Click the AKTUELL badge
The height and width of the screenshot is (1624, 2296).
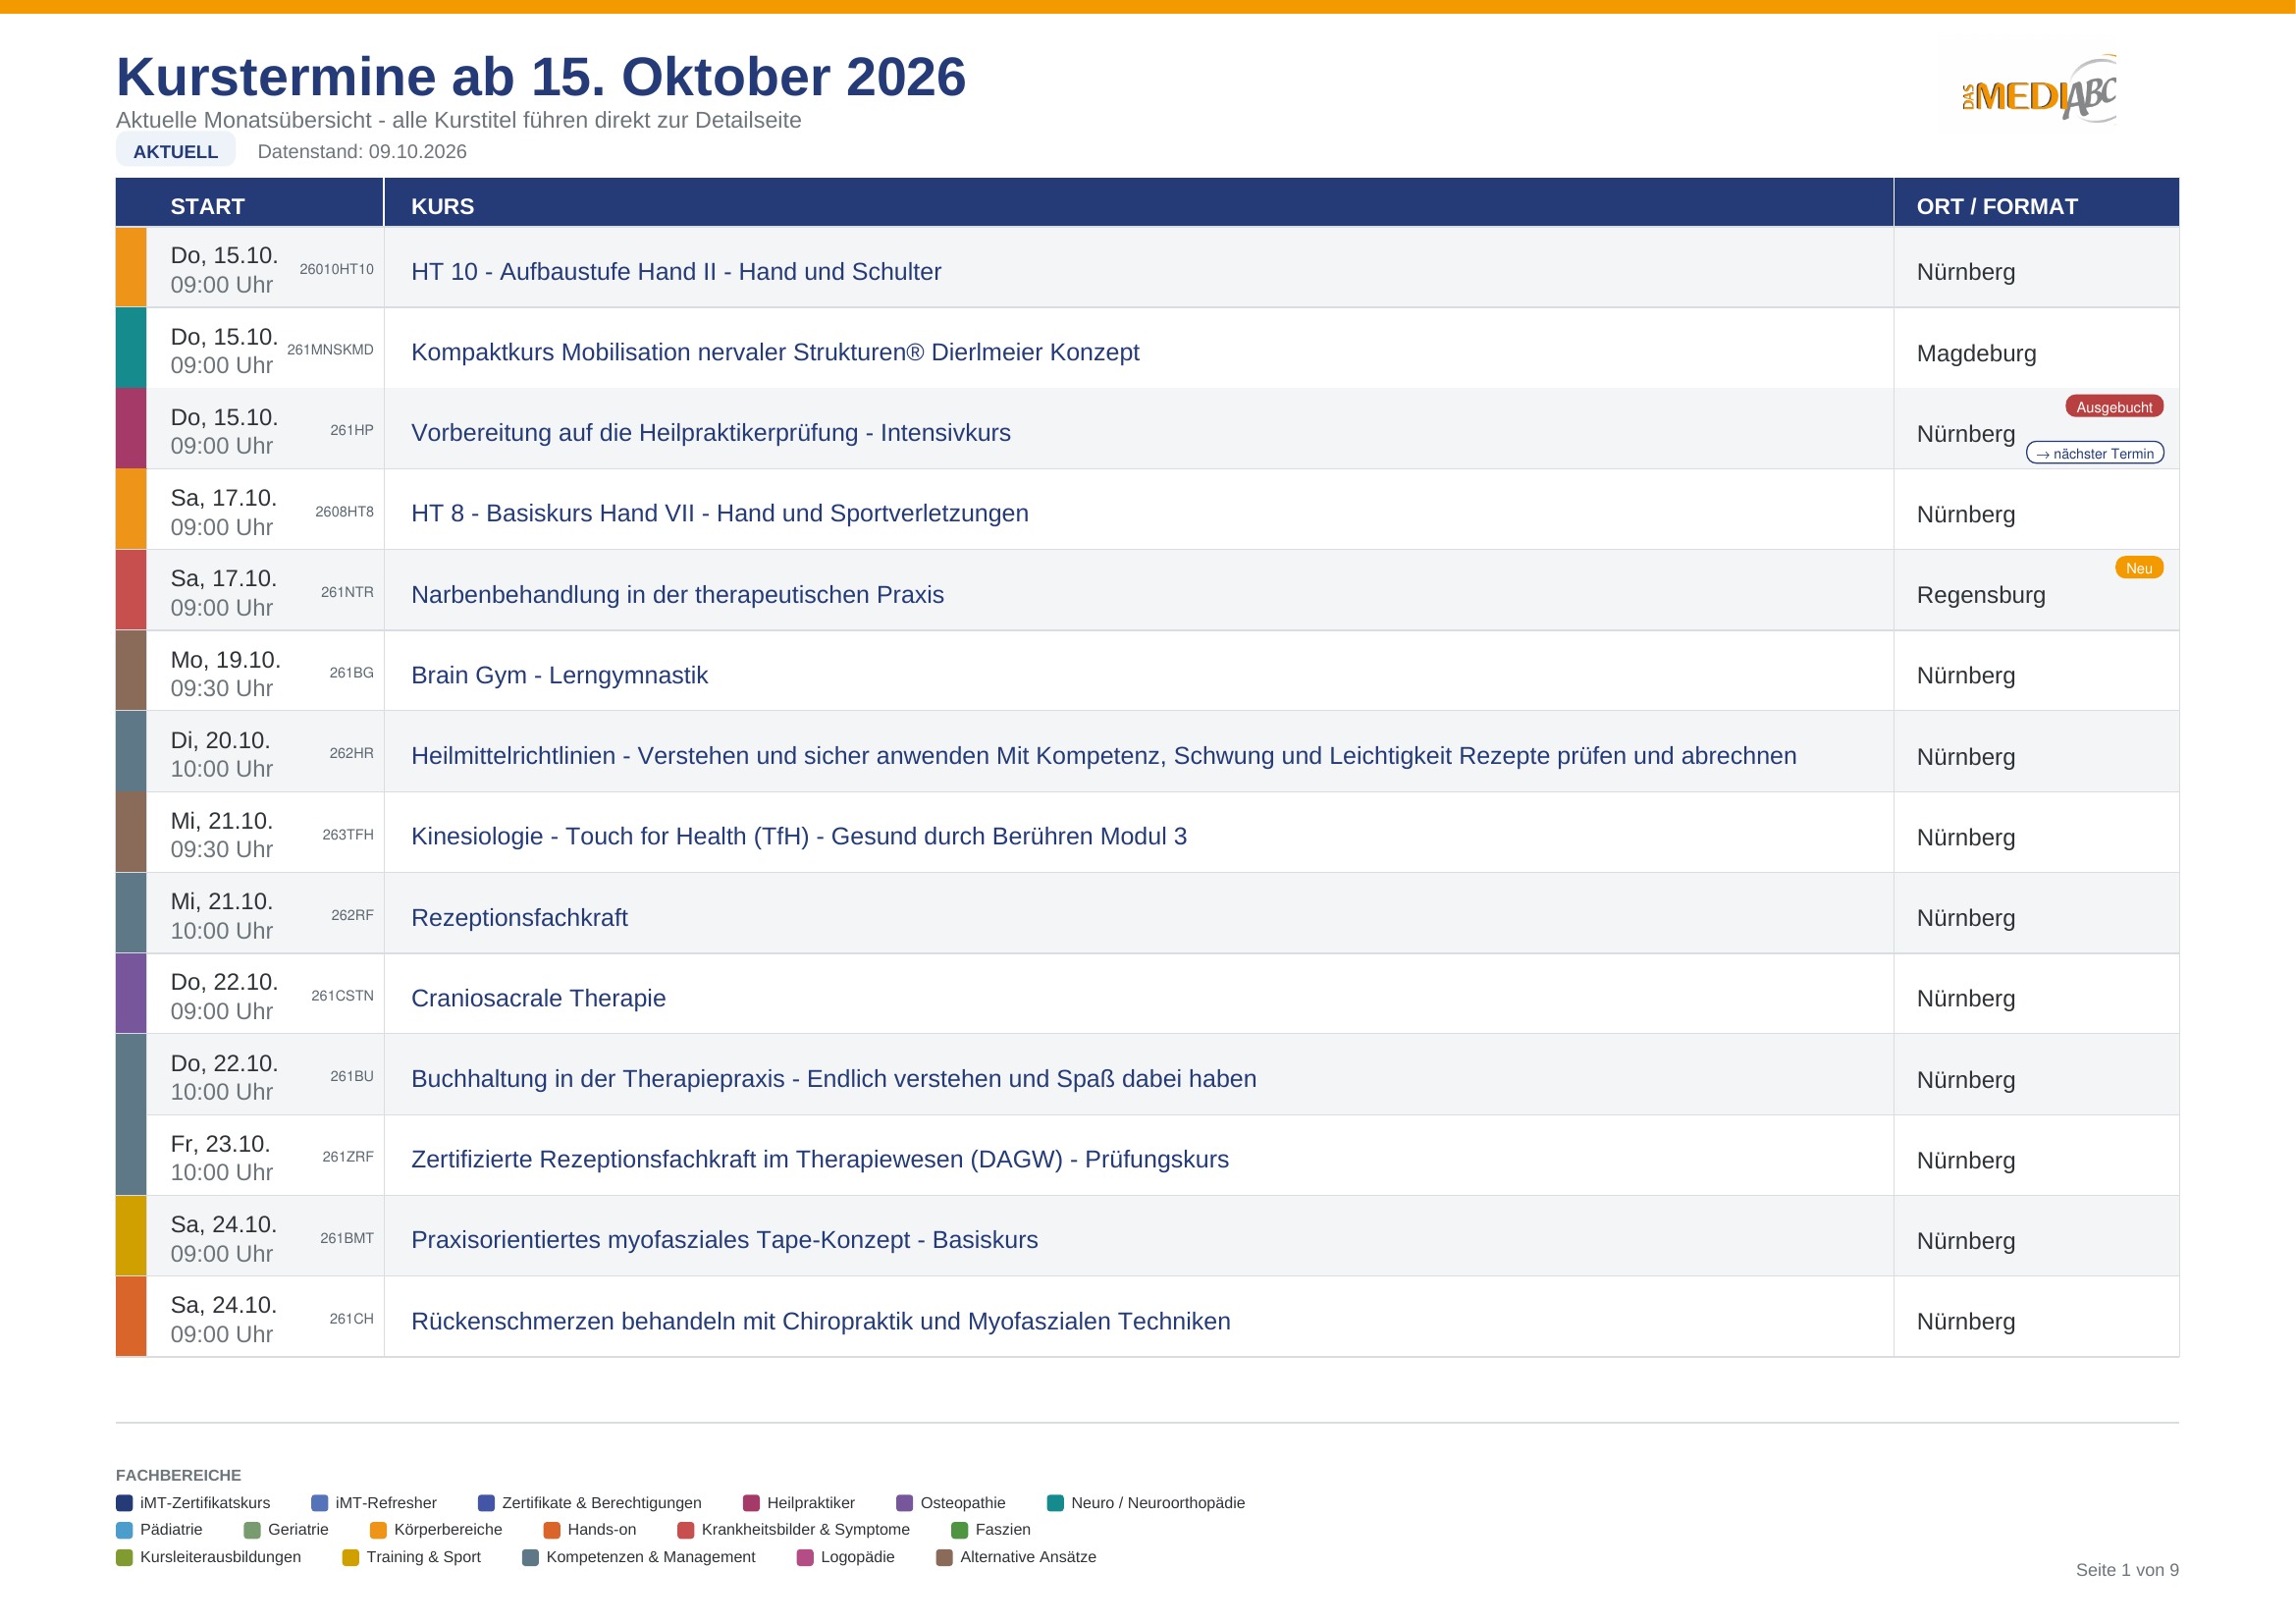[176, 151]
